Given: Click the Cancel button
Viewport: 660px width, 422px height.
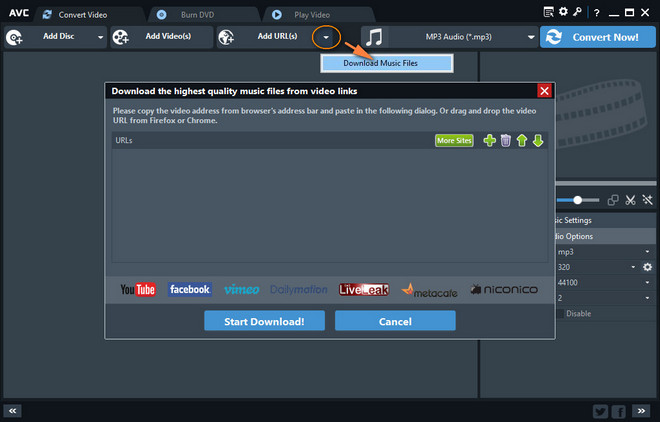Looking at the screenshot, I should point(395,321).
